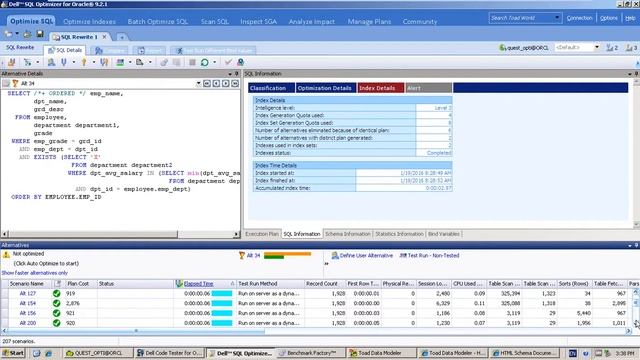
Task: Open the Options link at top right
Action: [609, 18]
